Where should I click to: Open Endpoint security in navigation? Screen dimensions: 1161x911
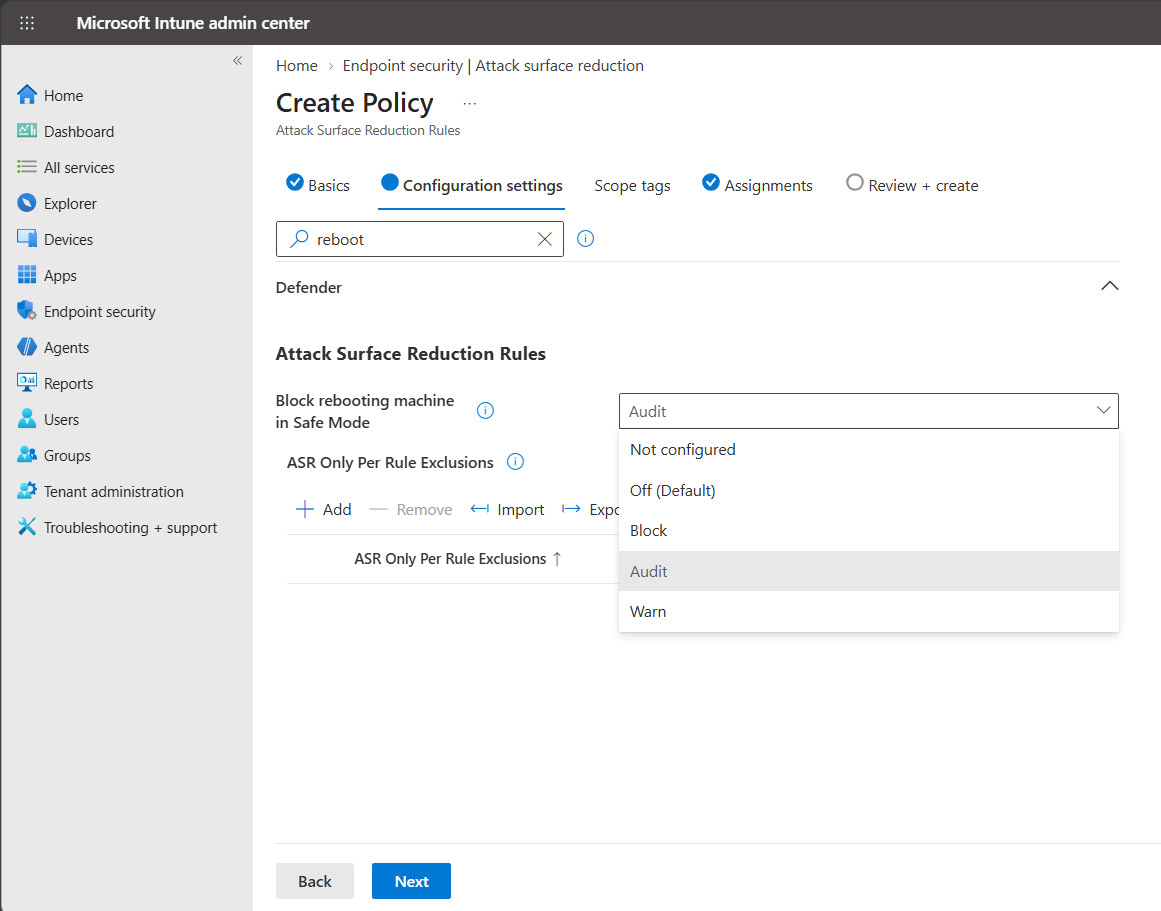100,312
